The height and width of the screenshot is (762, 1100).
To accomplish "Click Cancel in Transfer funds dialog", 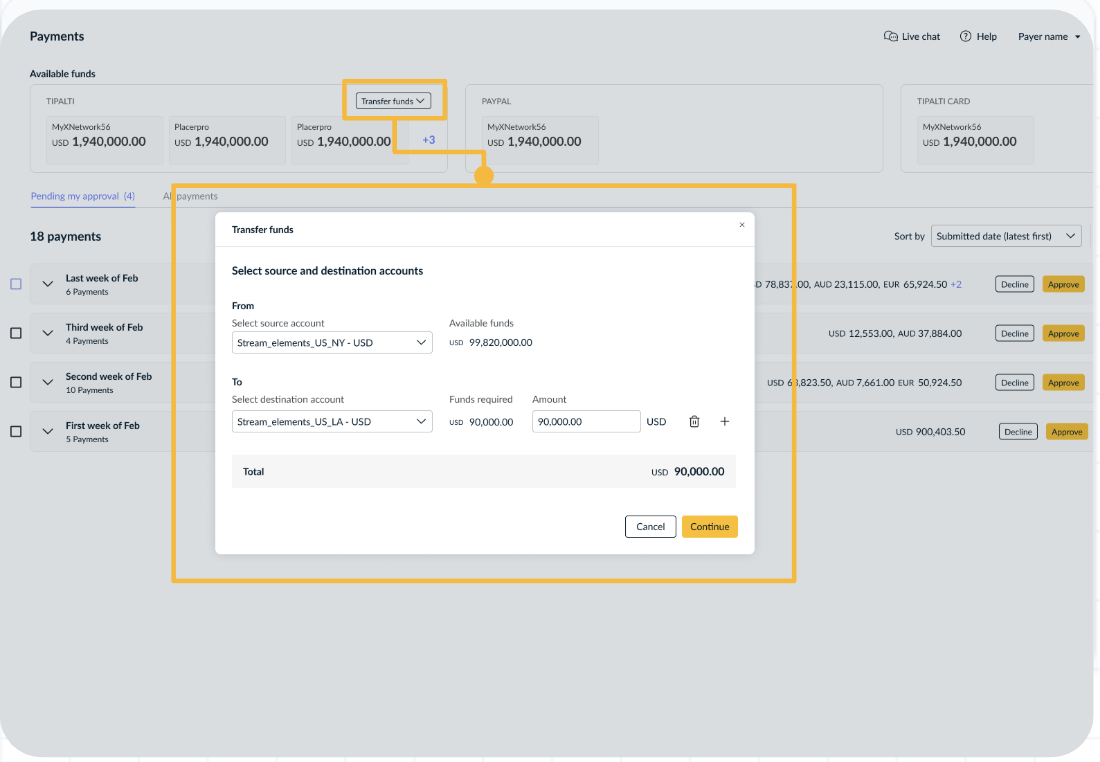I will (x=650, y=527).
